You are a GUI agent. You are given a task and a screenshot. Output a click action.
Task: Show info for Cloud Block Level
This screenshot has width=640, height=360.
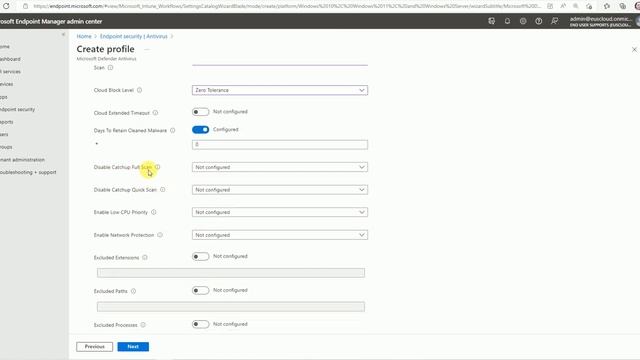140,90
